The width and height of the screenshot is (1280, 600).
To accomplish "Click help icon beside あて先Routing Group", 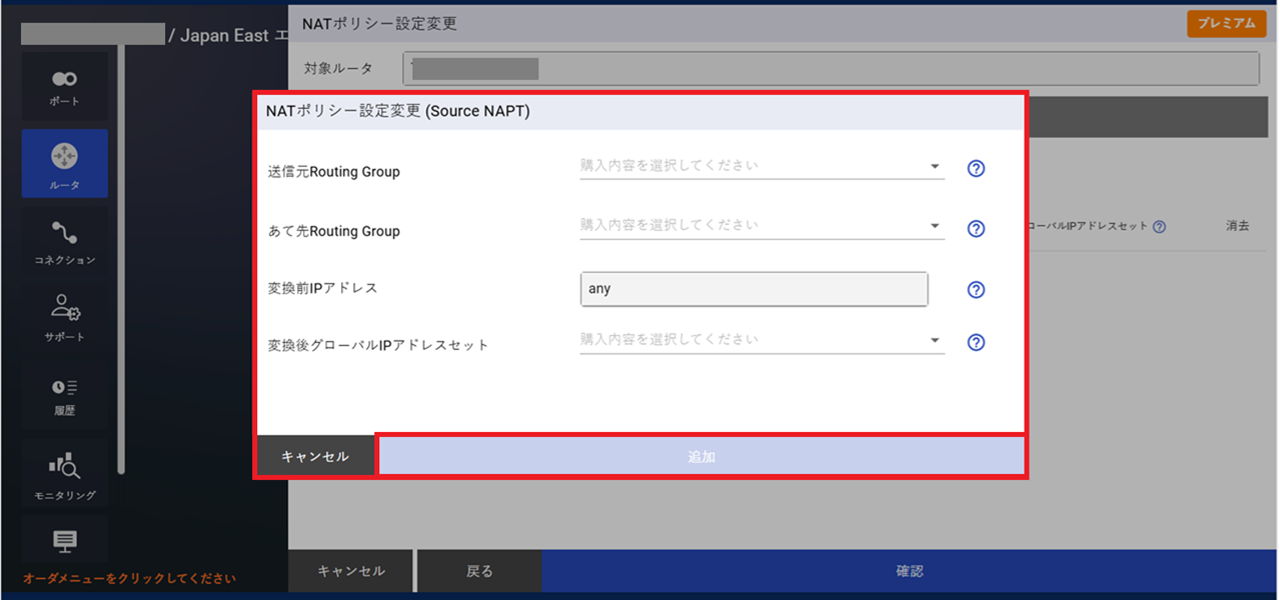I will click(976, 229).
